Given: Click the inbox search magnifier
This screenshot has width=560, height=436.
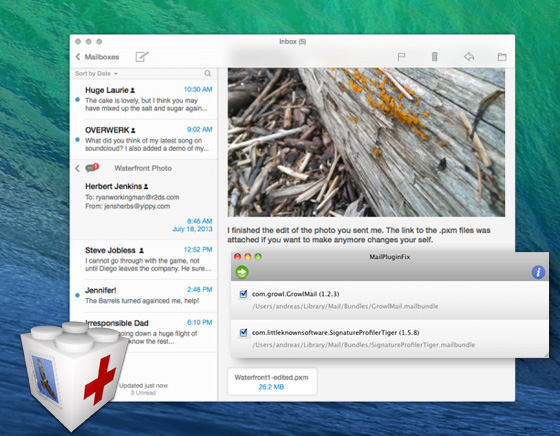Looking at the screenshot, I should pyautogui.click(x=208, y=73).
